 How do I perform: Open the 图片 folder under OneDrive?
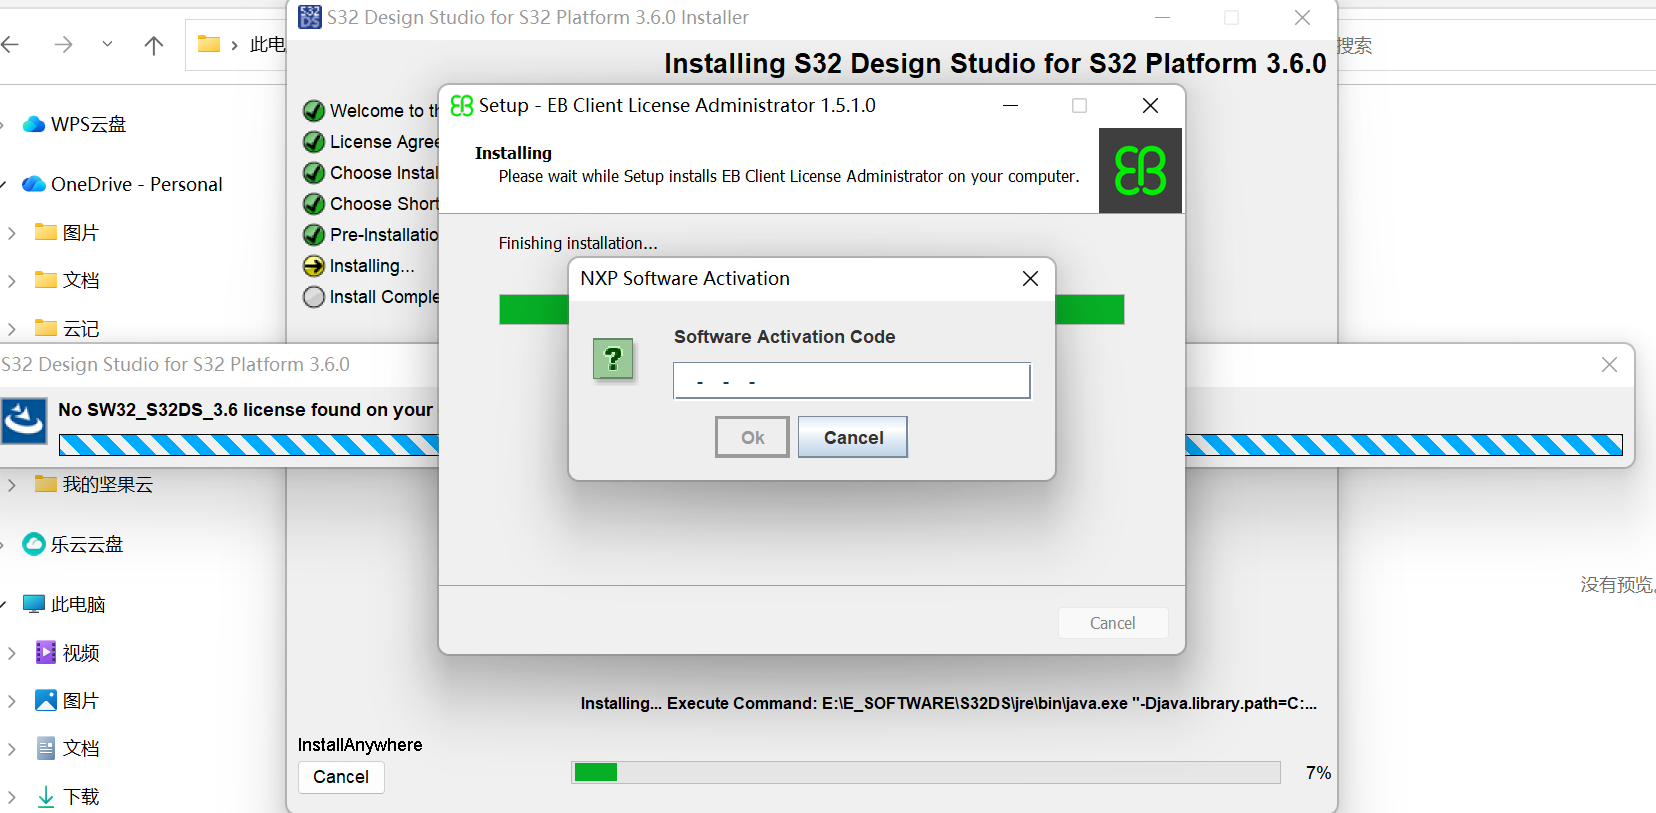[x=80, y=233]
